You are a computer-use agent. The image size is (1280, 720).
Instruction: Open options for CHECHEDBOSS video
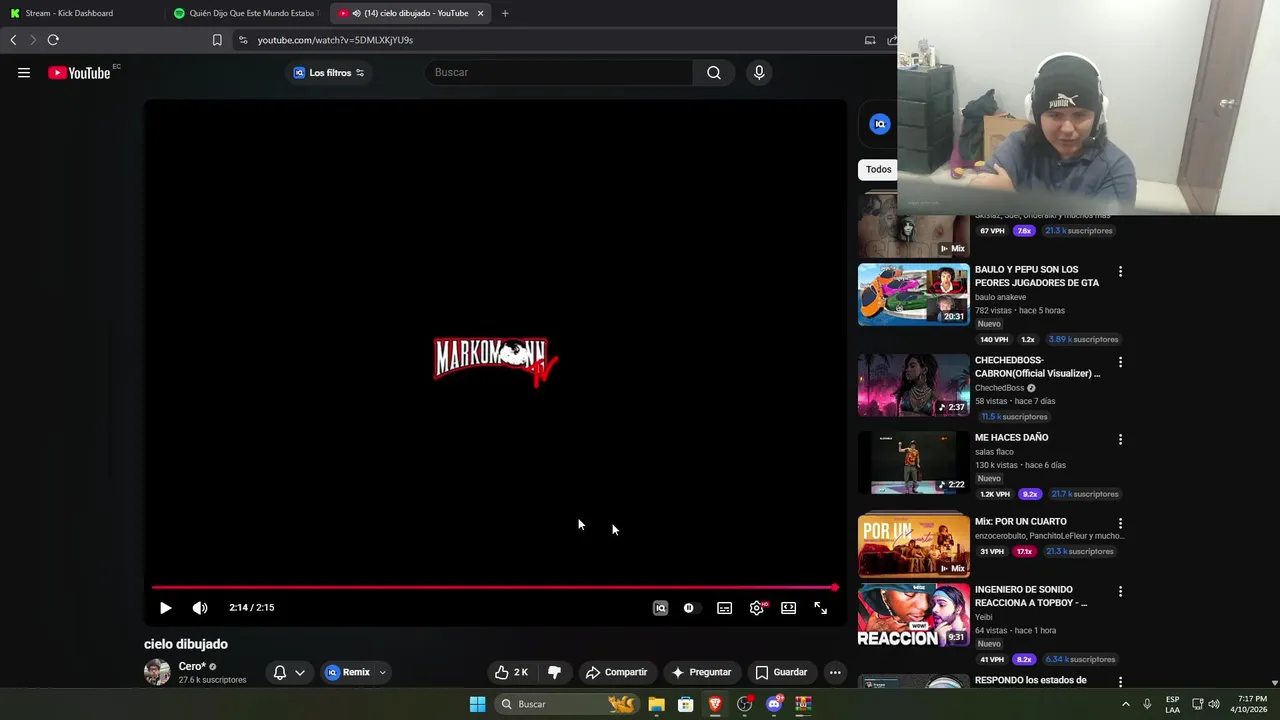click(x=1120, y=362)
